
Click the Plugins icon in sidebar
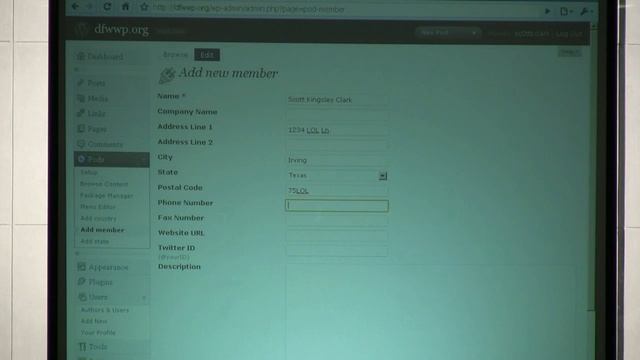pos(82,282)
